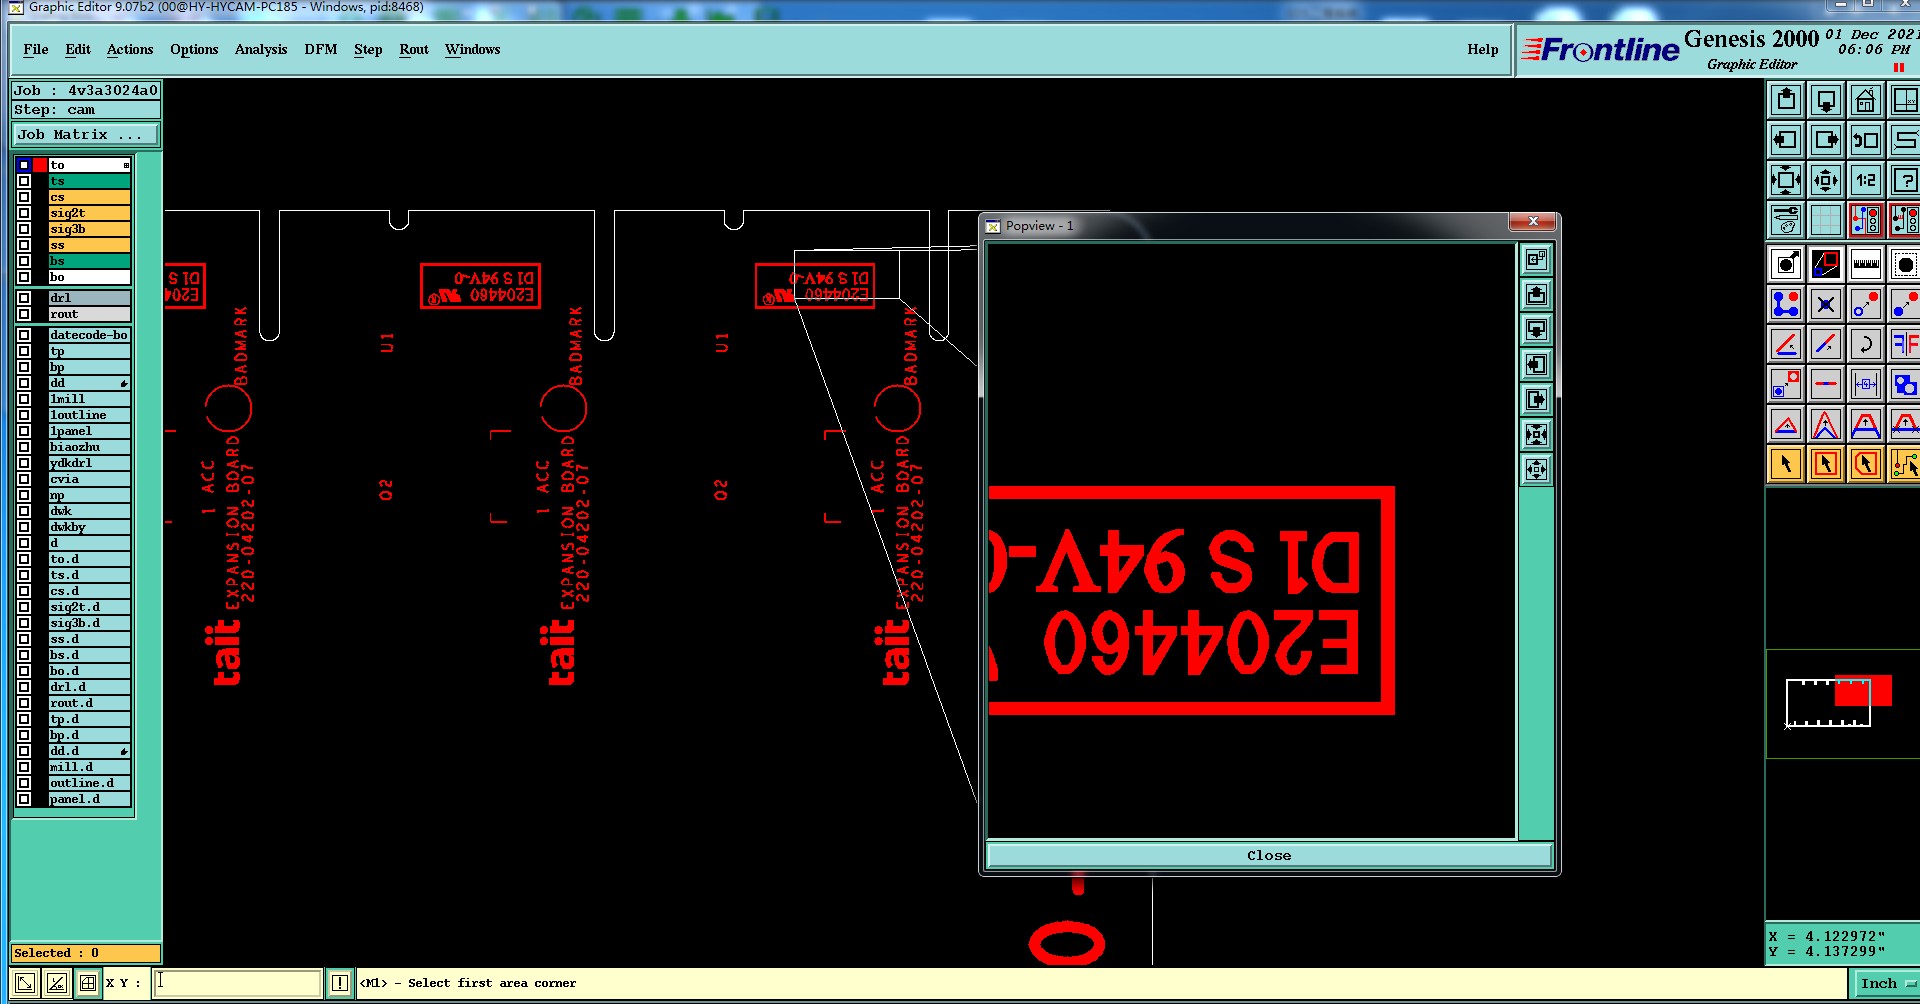Click the Home view icon

click(1866, 100)
